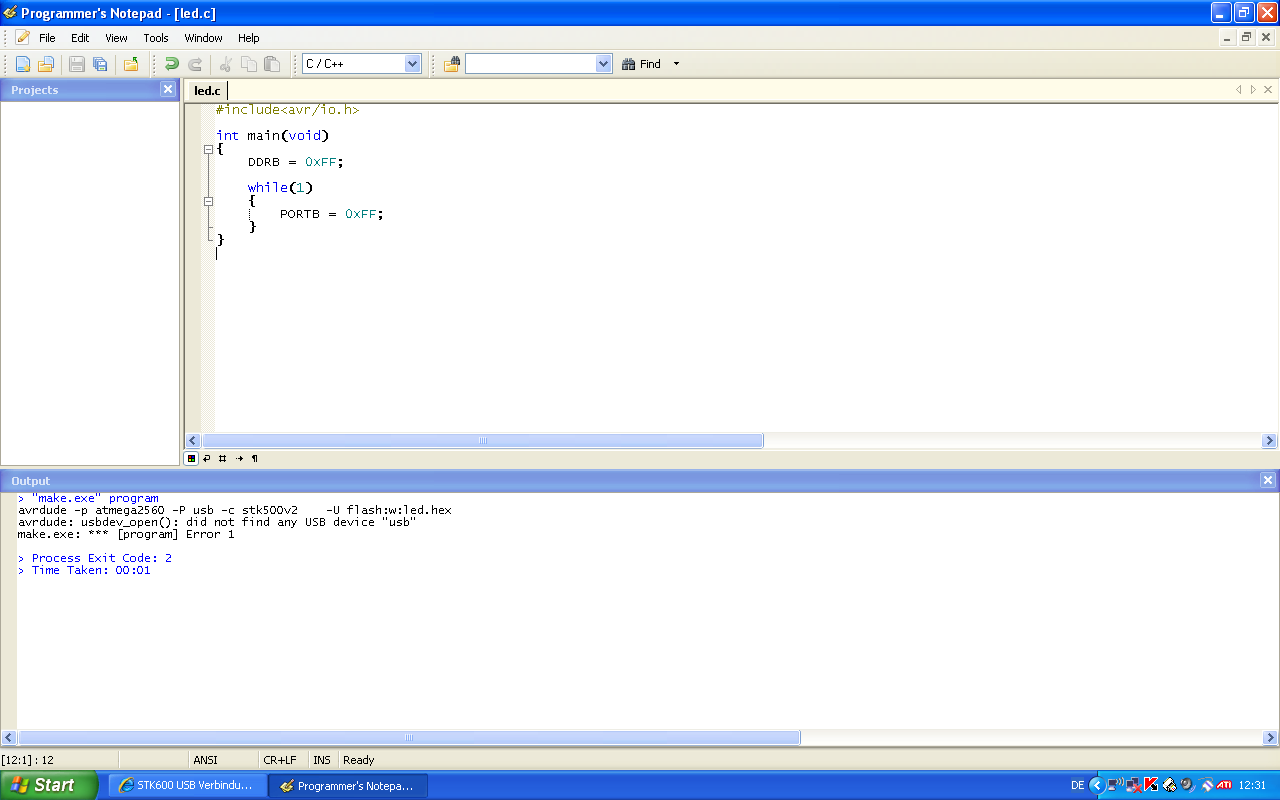Click the green Undo arrow
1280x800 pixels.
click(x=171, y=64)
